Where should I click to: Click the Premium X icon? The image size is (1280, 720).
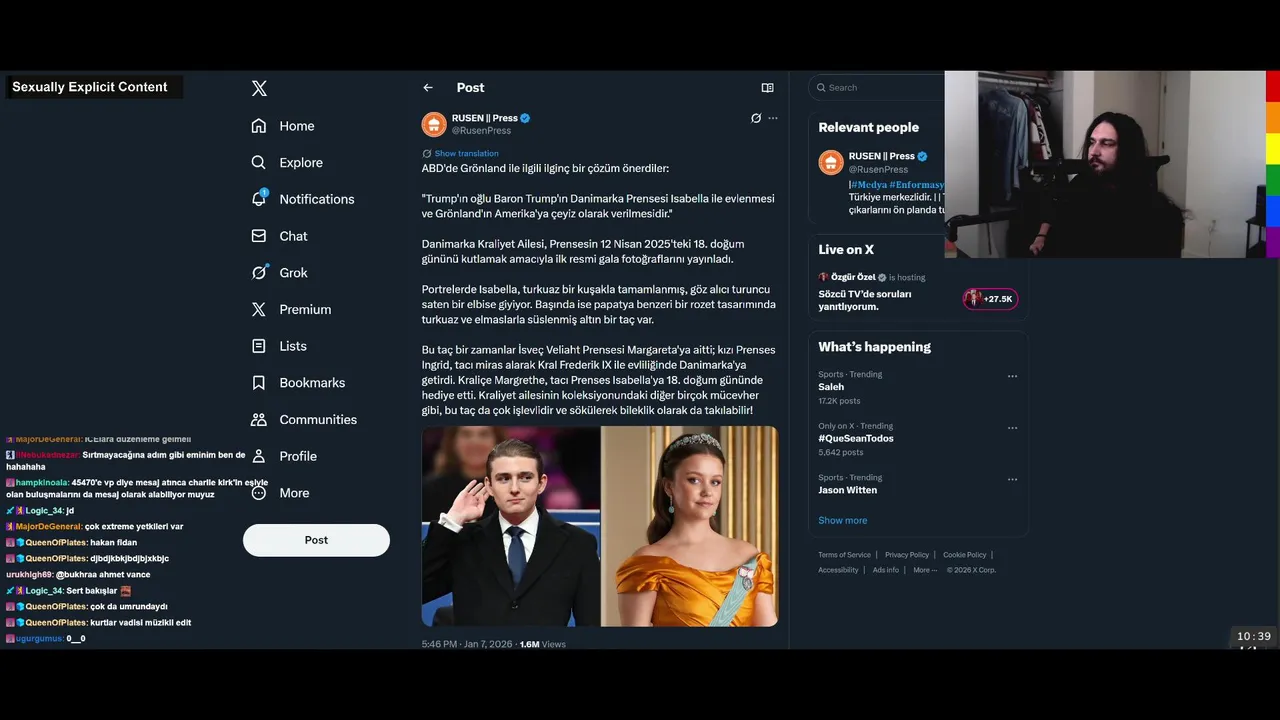259,309
